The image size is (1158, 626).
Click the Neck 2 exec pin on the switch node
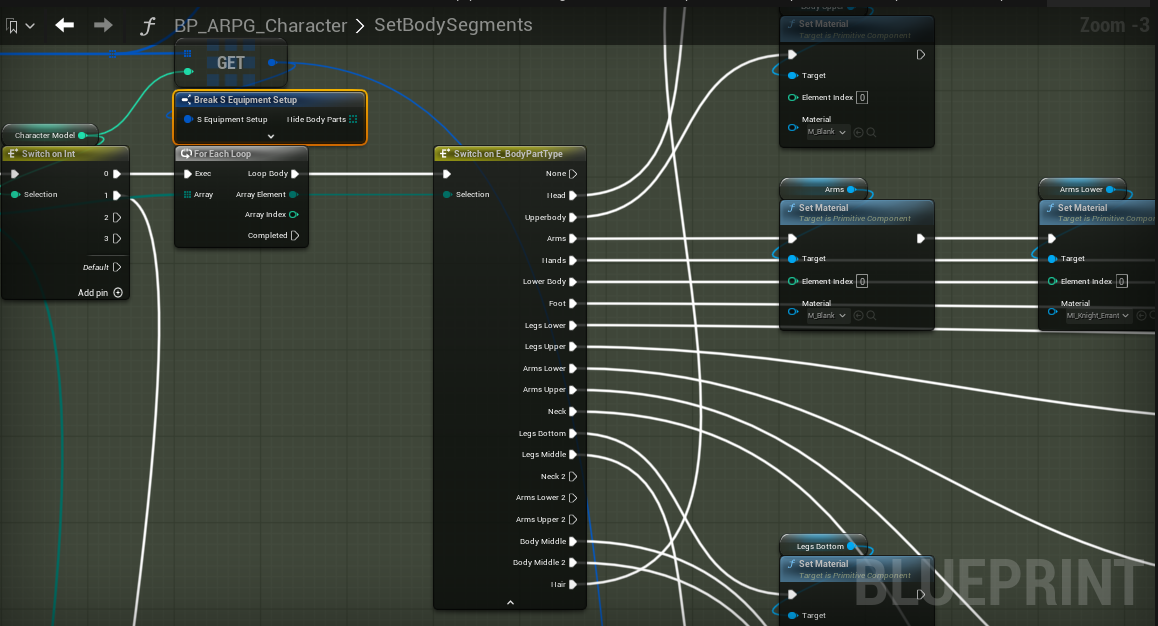click(x=573, y=477)
